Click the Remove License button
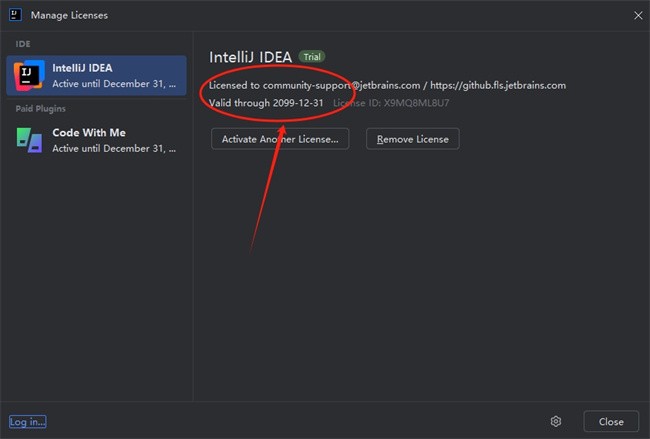 pos(412,139)
